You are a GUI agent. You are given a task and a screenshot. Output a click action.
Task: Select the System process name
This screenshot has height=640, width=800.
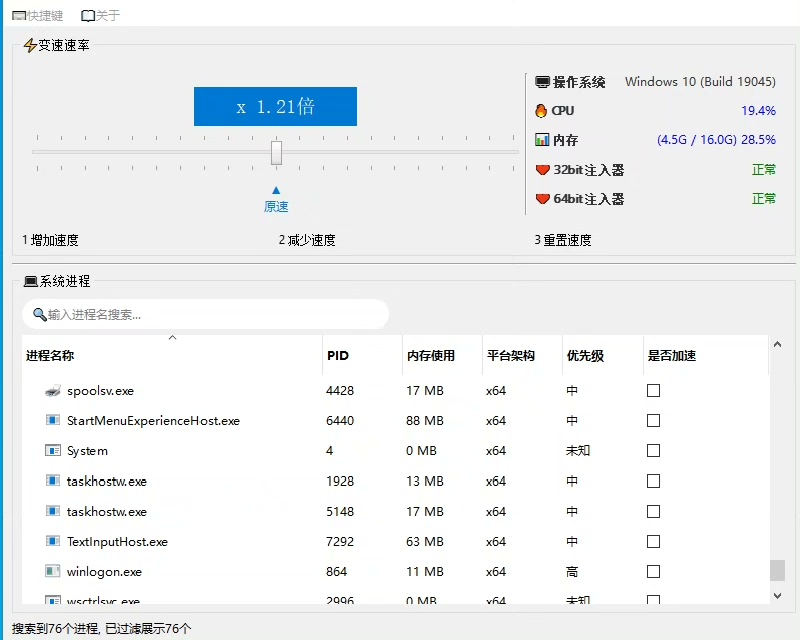[87, 451]
